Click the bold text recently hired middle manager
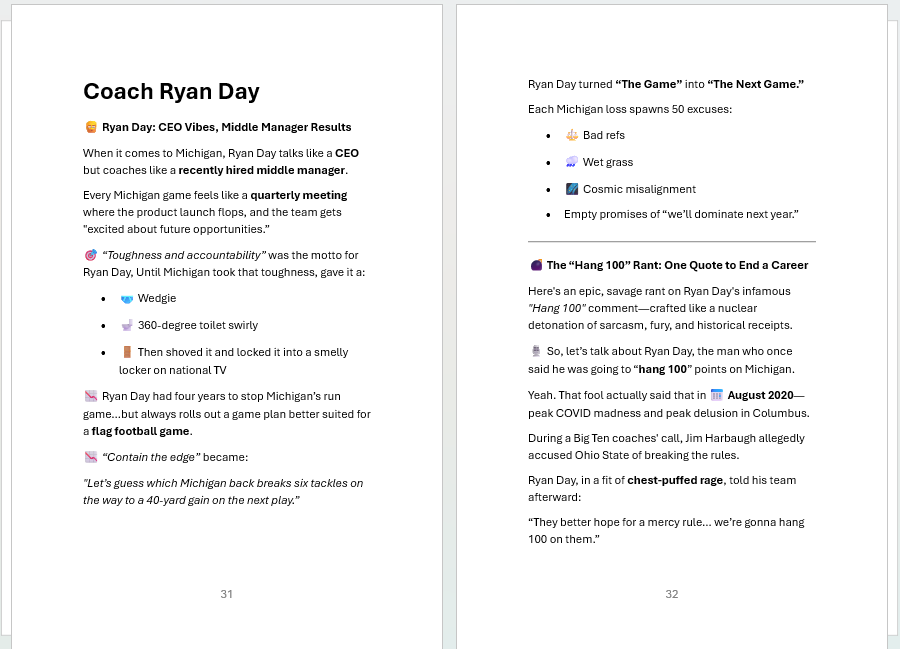The image size is (900, 649). tap(262, 170)
